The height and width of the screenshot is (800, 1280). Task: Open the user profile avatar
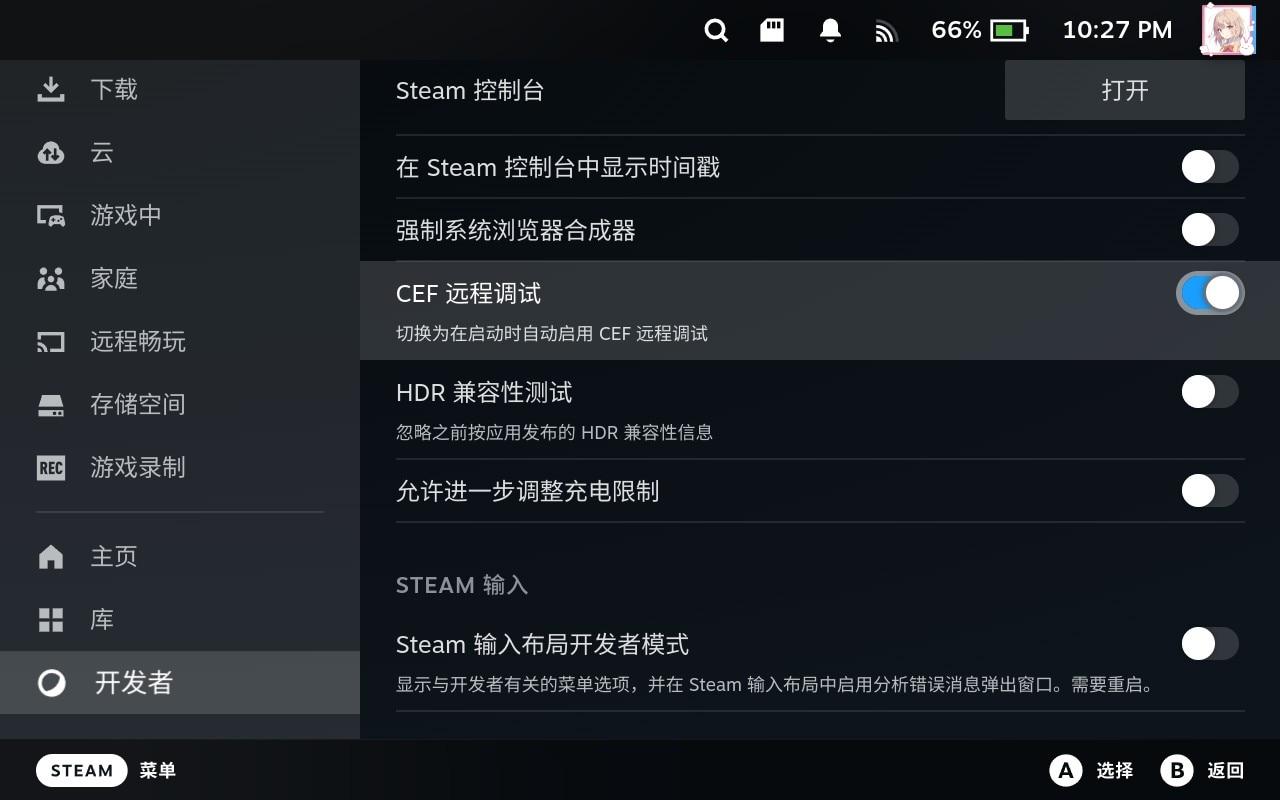1228,30
